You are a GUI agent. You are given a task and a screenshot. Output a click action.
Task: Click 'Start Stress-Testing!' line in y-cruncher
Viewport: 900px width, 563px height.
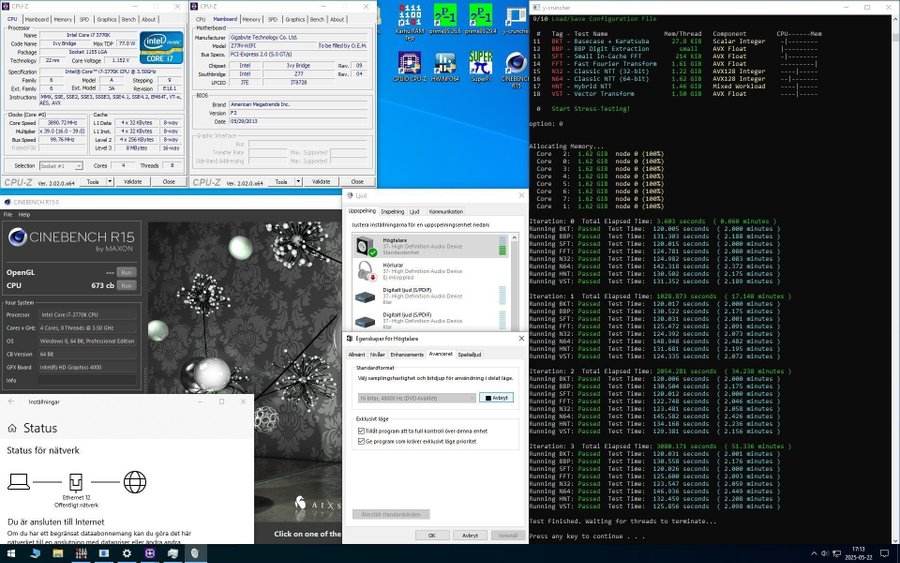click(x=591, y=108)
